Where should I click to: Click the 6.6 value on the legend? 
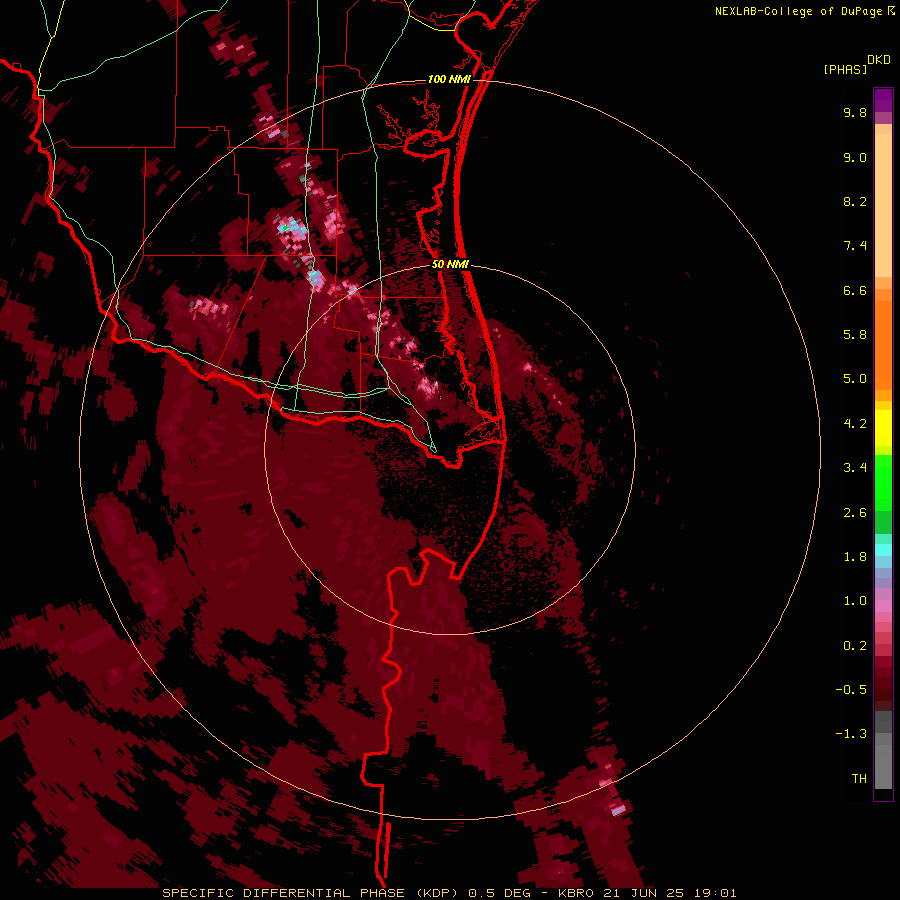click(855, 290)
